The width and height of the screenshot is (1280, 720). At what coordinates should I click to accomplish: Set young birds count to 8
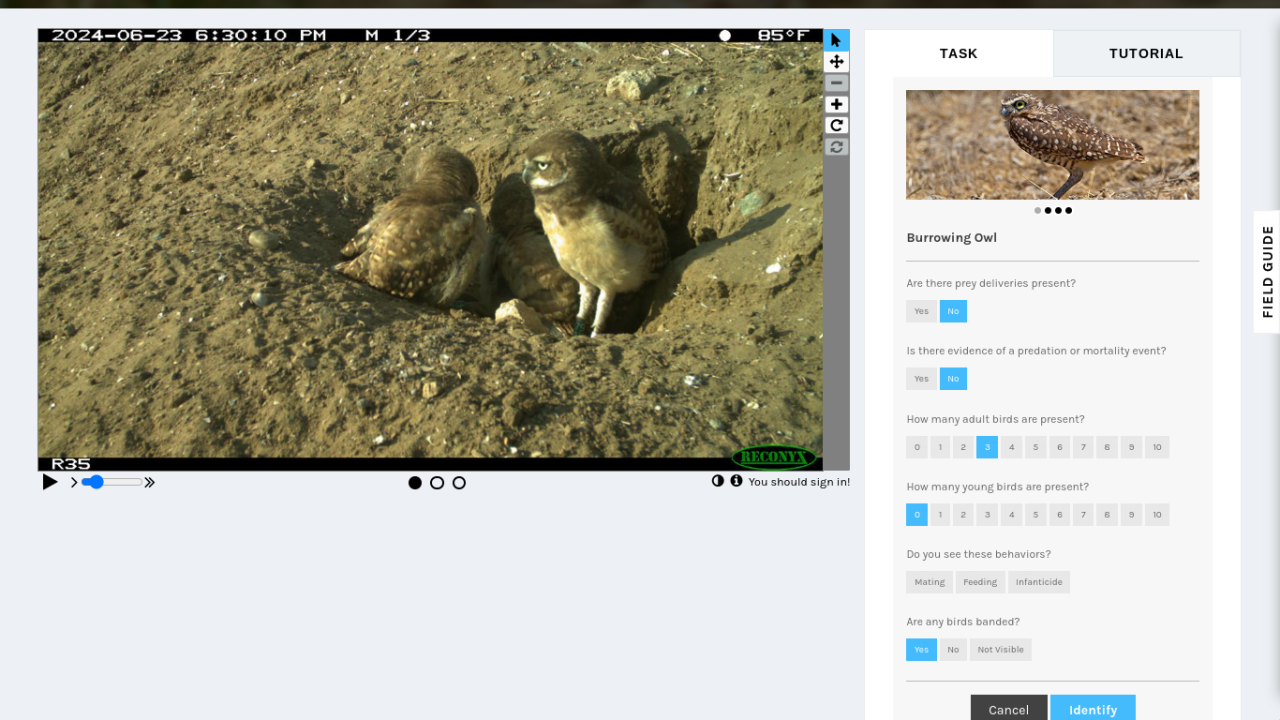pos(1107,515)
